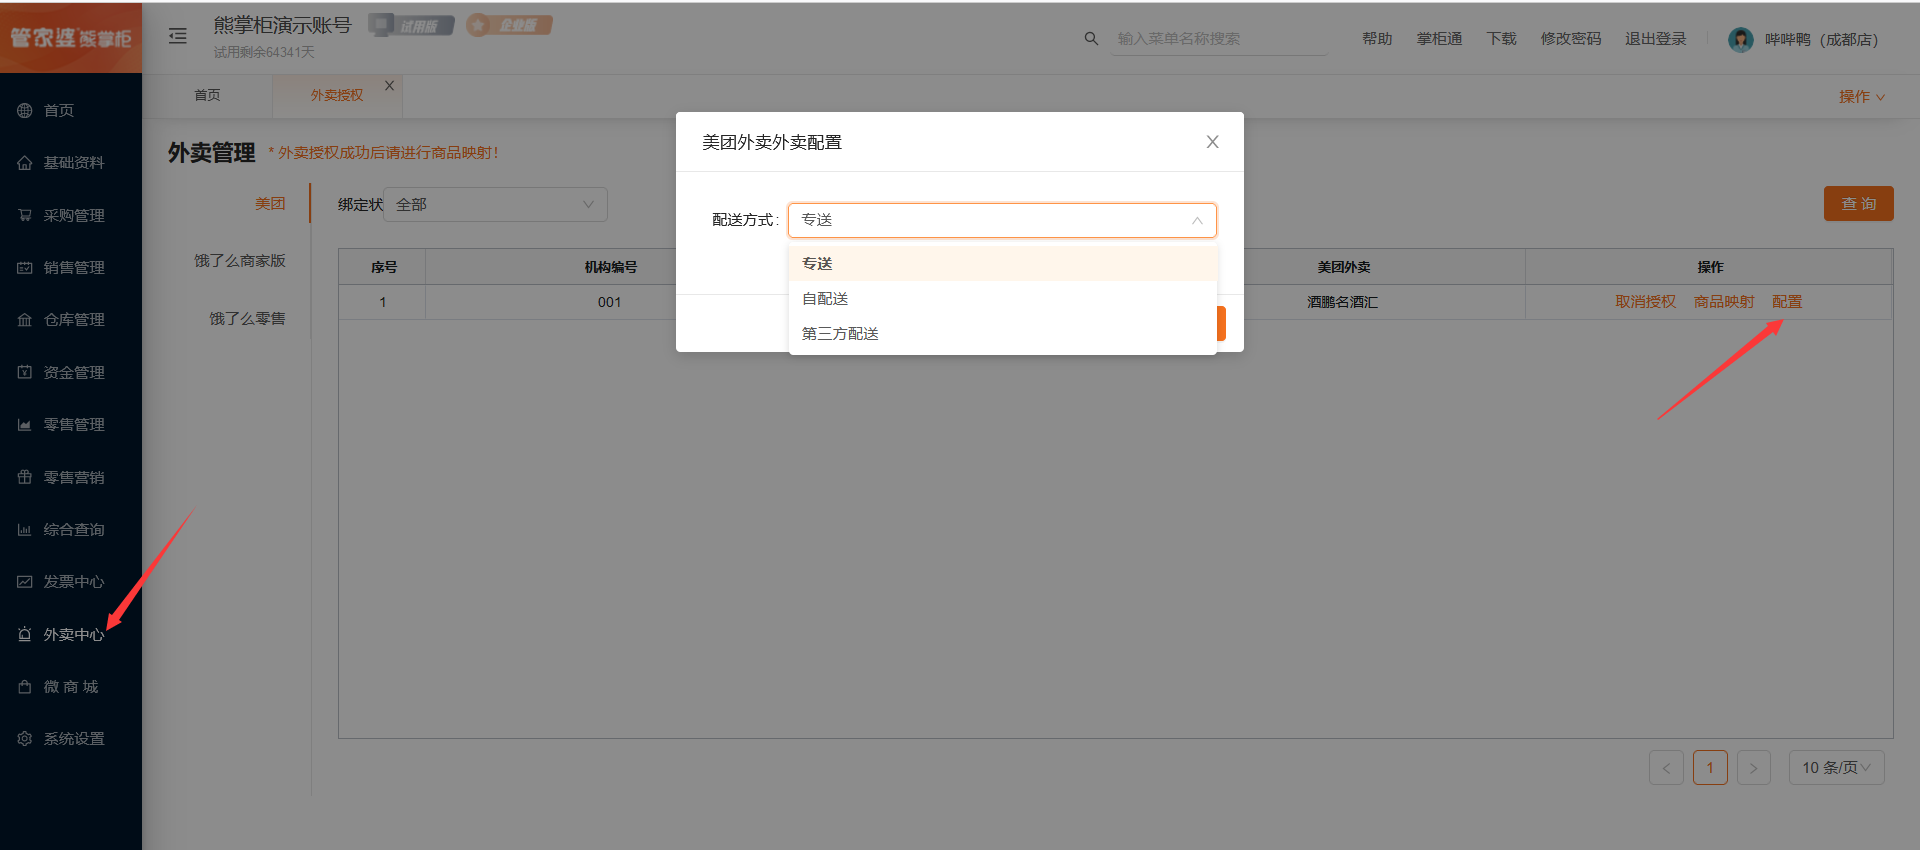Click the 试用版 badge
The image size is (1920, 850).
click(x=412, y=25)
